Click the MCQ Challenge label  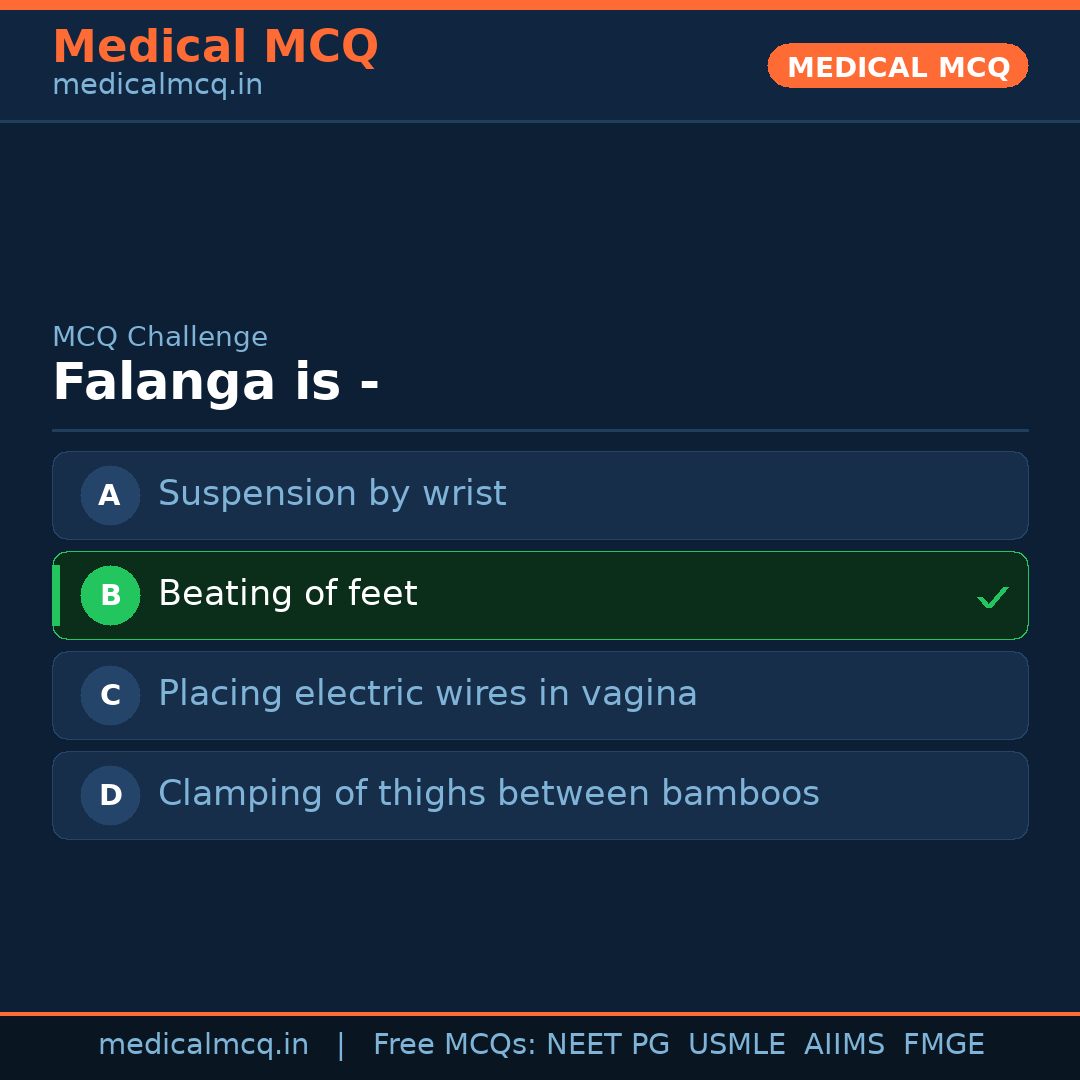click(x=160, y=337)
